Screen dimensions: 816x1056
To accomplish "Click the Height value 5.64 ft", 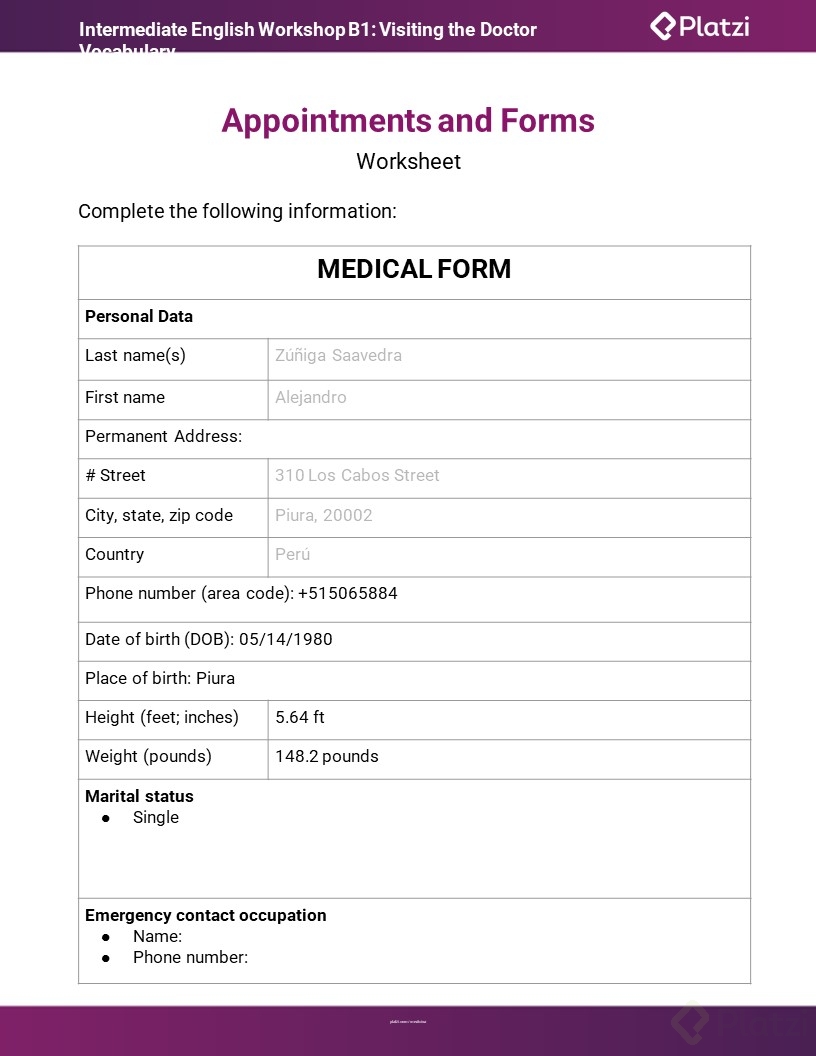I will (300, 718).
